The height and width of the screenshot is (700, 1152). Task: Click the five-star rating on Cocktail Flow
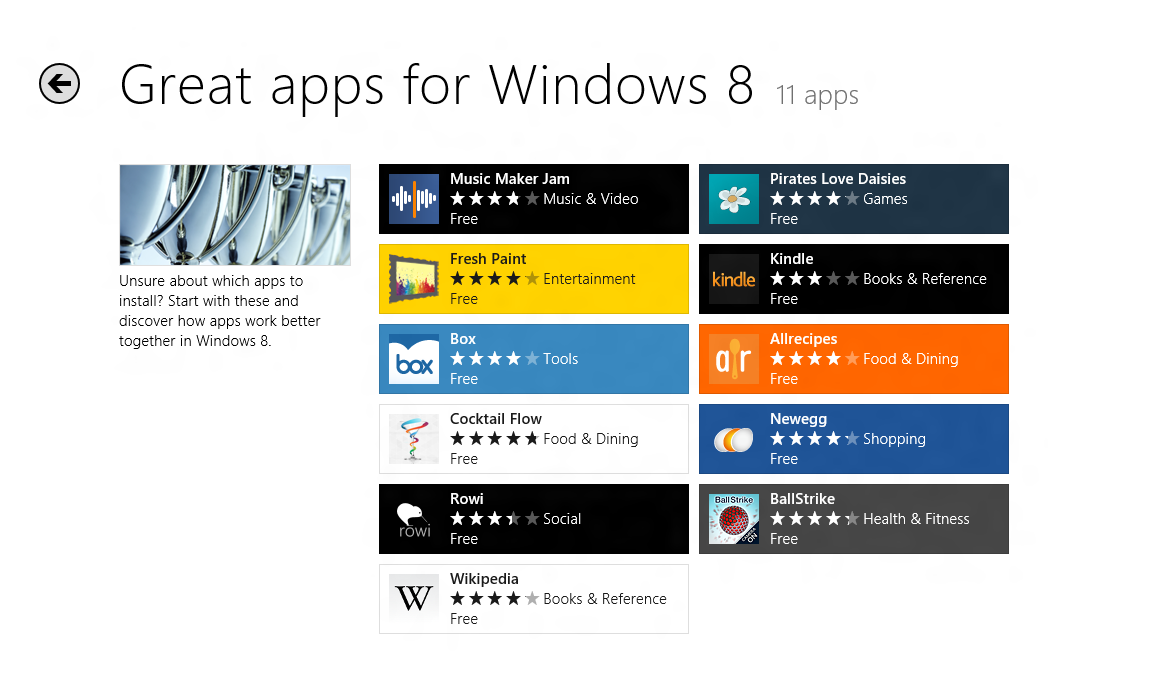[x=494, y=439]
